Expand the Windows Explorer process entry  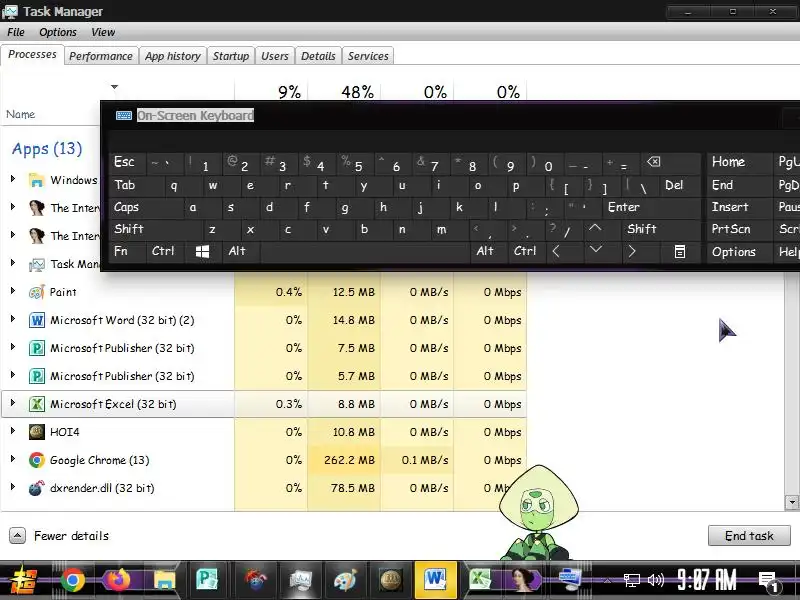(13, 179)
